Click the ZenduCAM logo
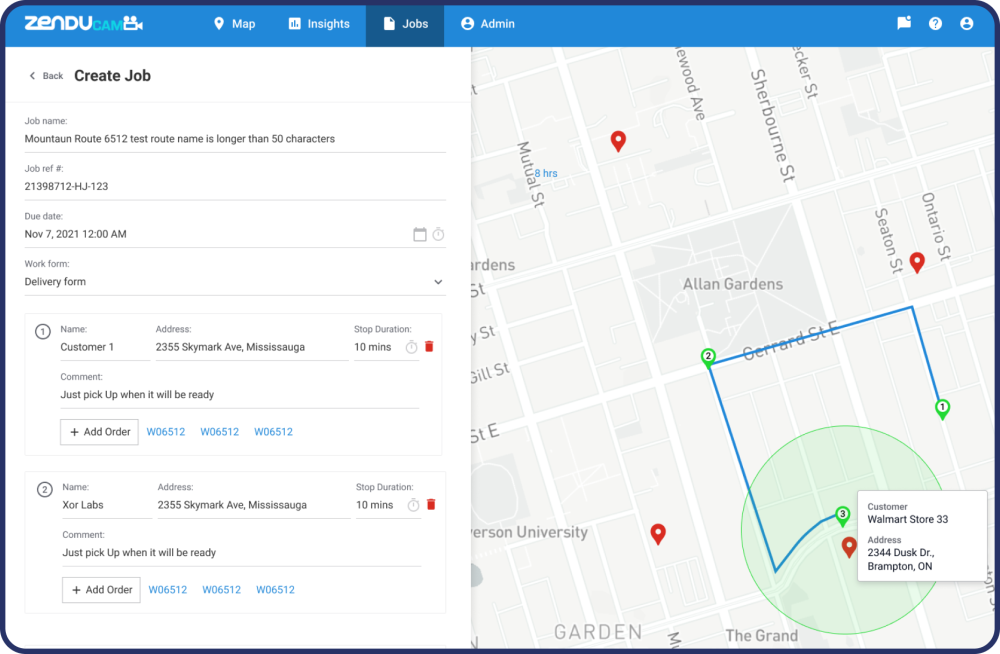This screenshot has height=654, width=1000. tap(84, 24)
